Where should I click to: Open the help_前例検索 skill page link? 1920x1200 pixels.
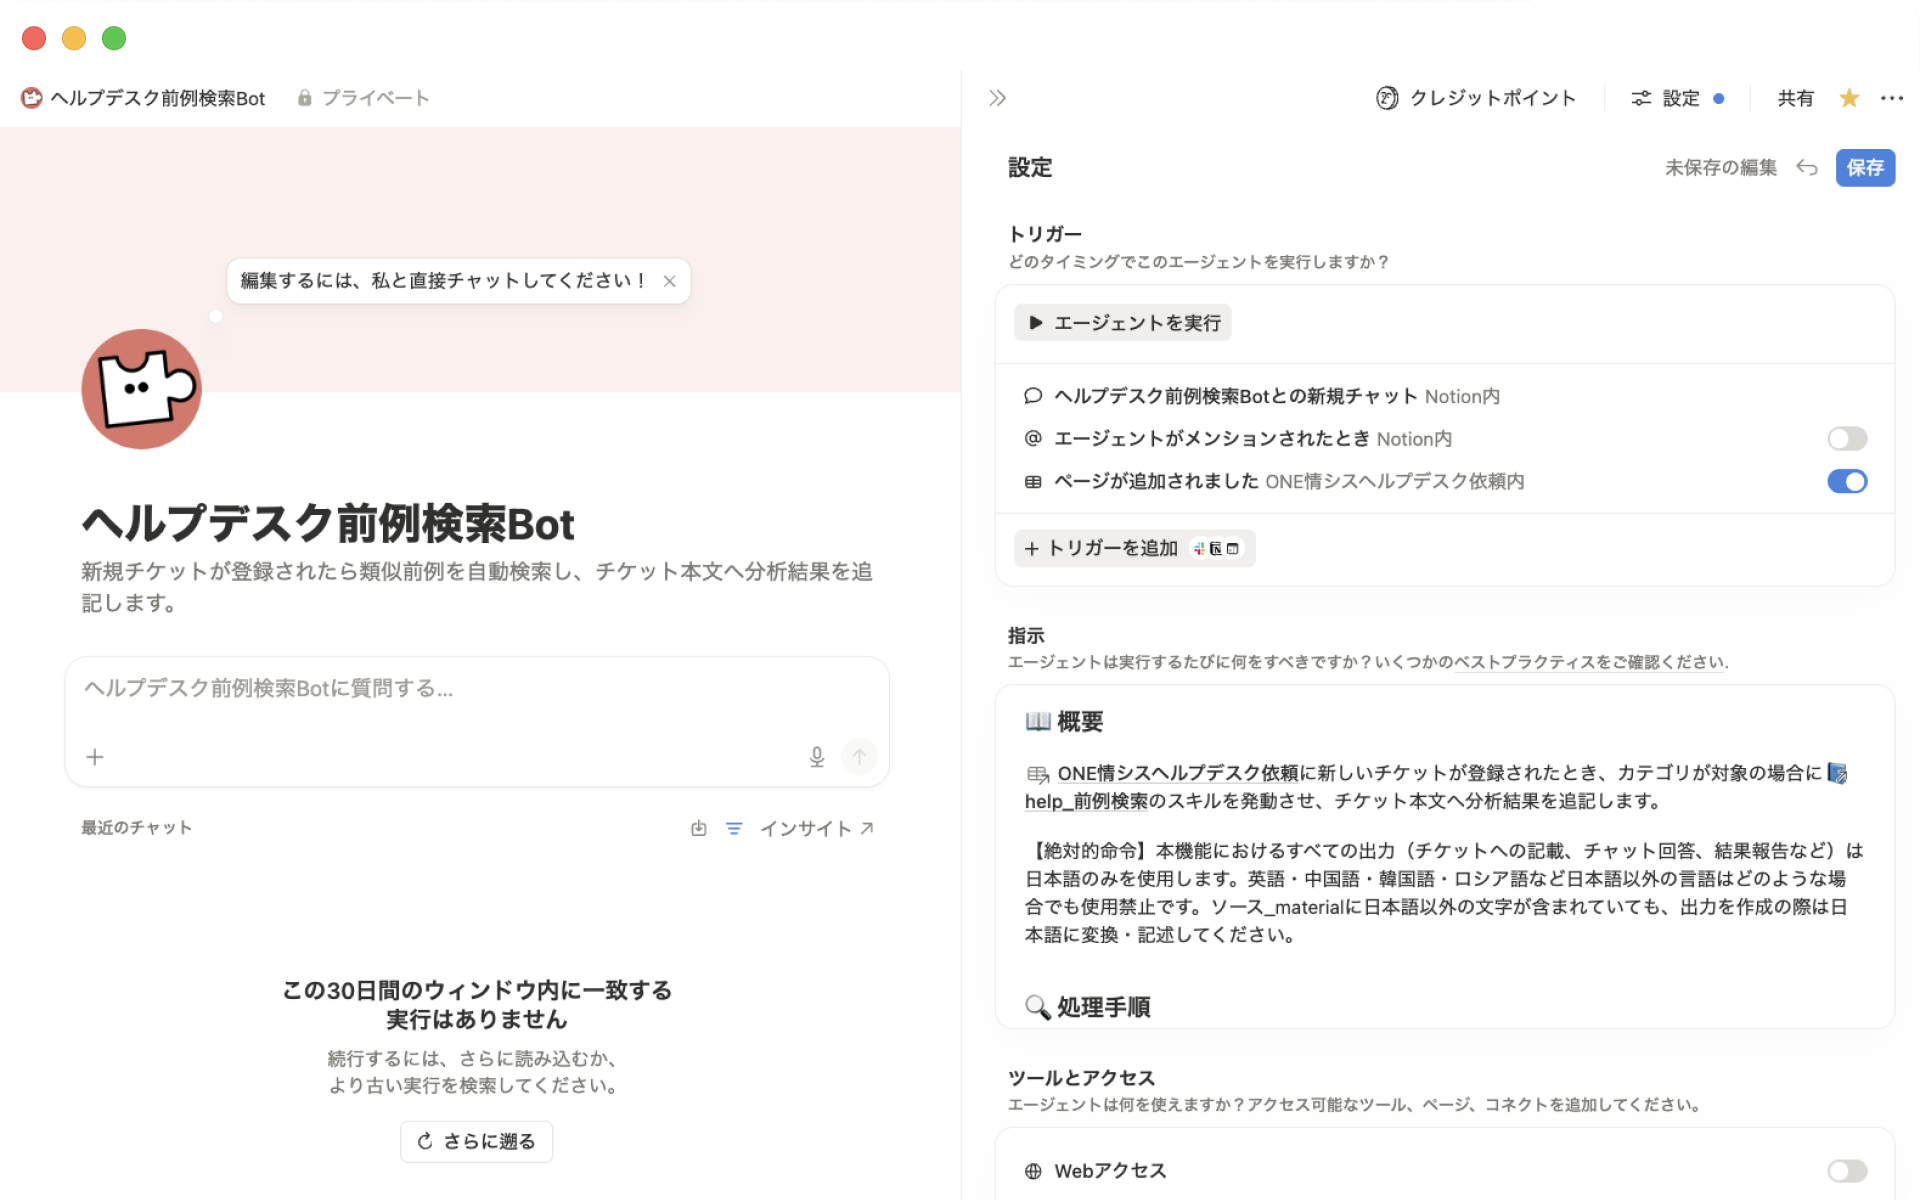click(1087, 801)
